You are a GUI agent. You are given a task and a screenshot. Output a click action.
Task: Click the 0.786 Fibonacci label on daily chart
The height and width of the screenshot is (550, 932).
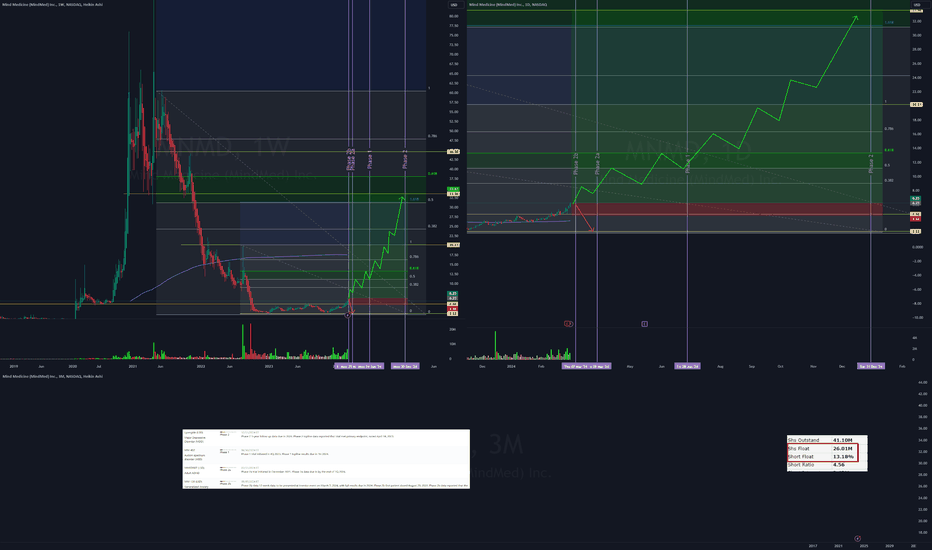(x=889, y=129)
